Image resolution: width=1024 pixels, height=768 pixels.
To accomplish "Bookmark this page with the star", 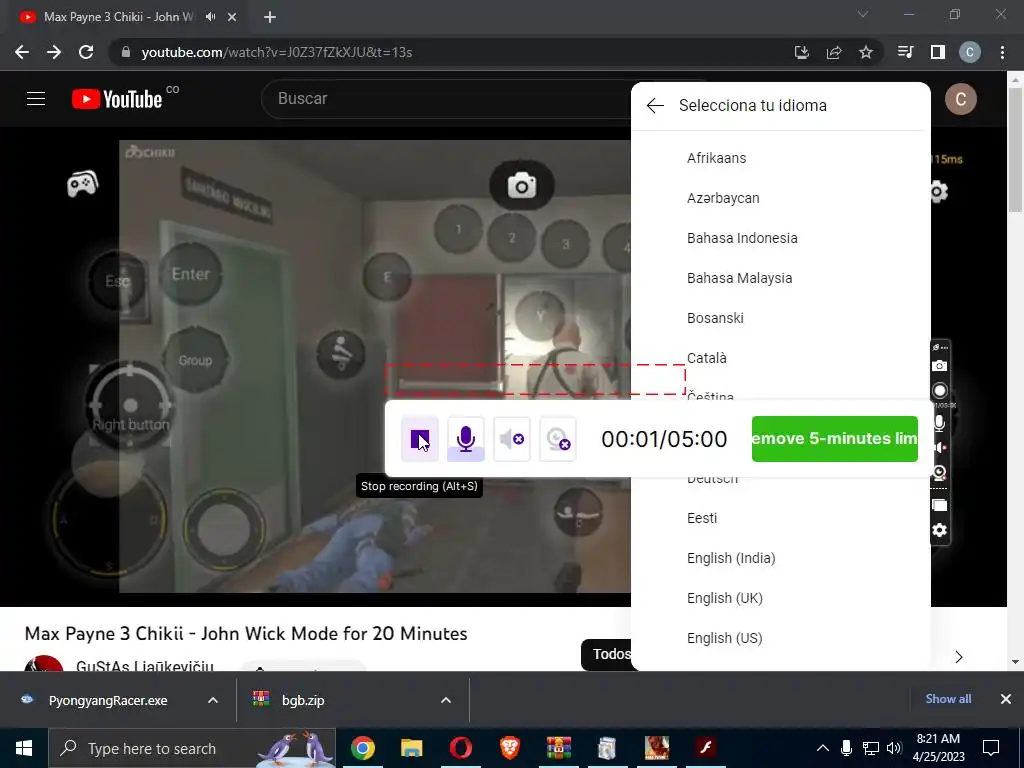I will pos(866,52).
